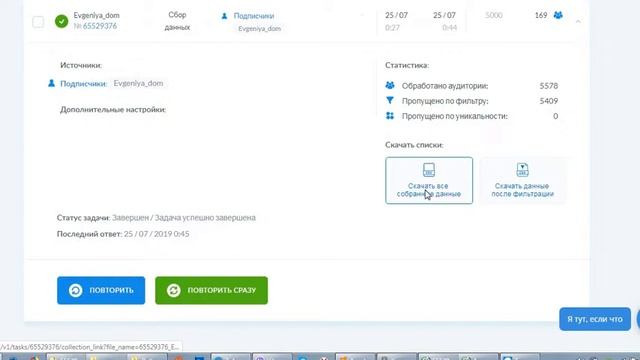The image size is (640, 360).
Task: Click the result count 169
Action: [x=541, y=15]
